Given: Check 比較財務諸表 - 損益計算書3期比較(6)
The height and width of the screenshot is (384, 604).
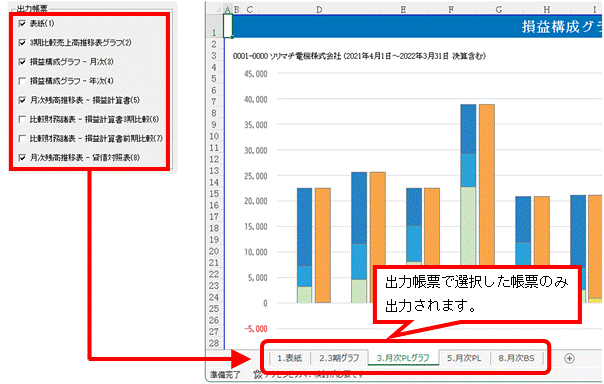Looking at the screenshot, I should point(22,119).
